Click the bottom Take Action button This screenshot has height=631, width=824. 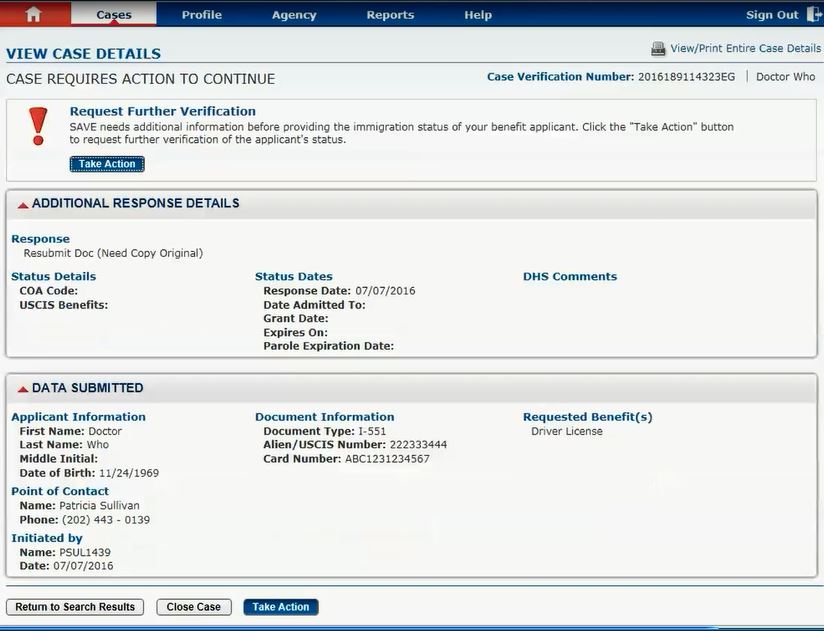point(281,607)
